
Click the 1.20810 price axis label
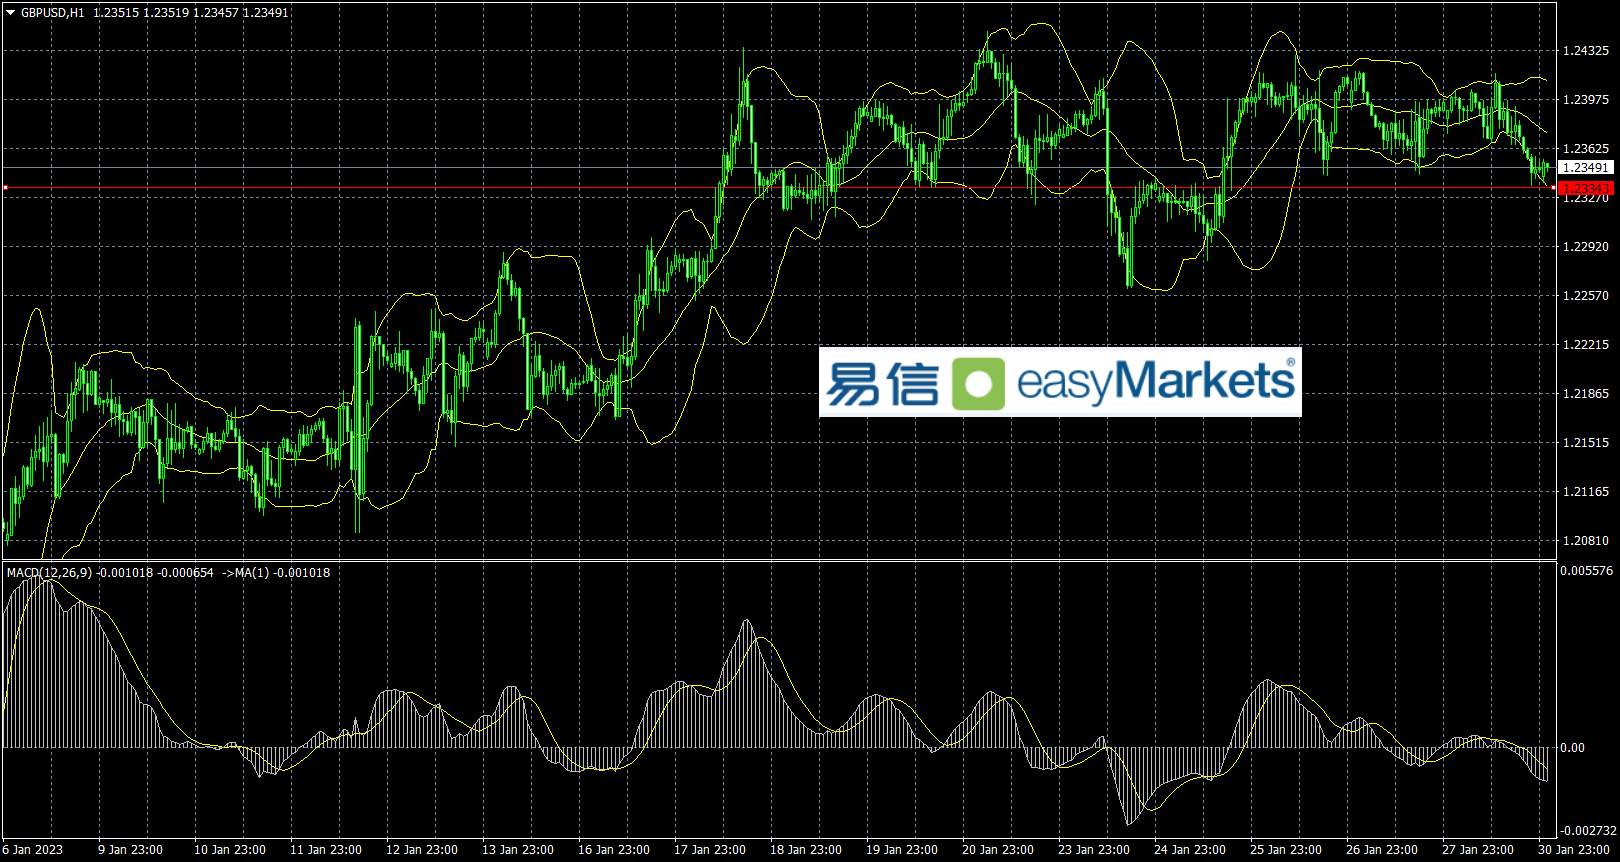pyautogui.click(x=1586, y=541)
